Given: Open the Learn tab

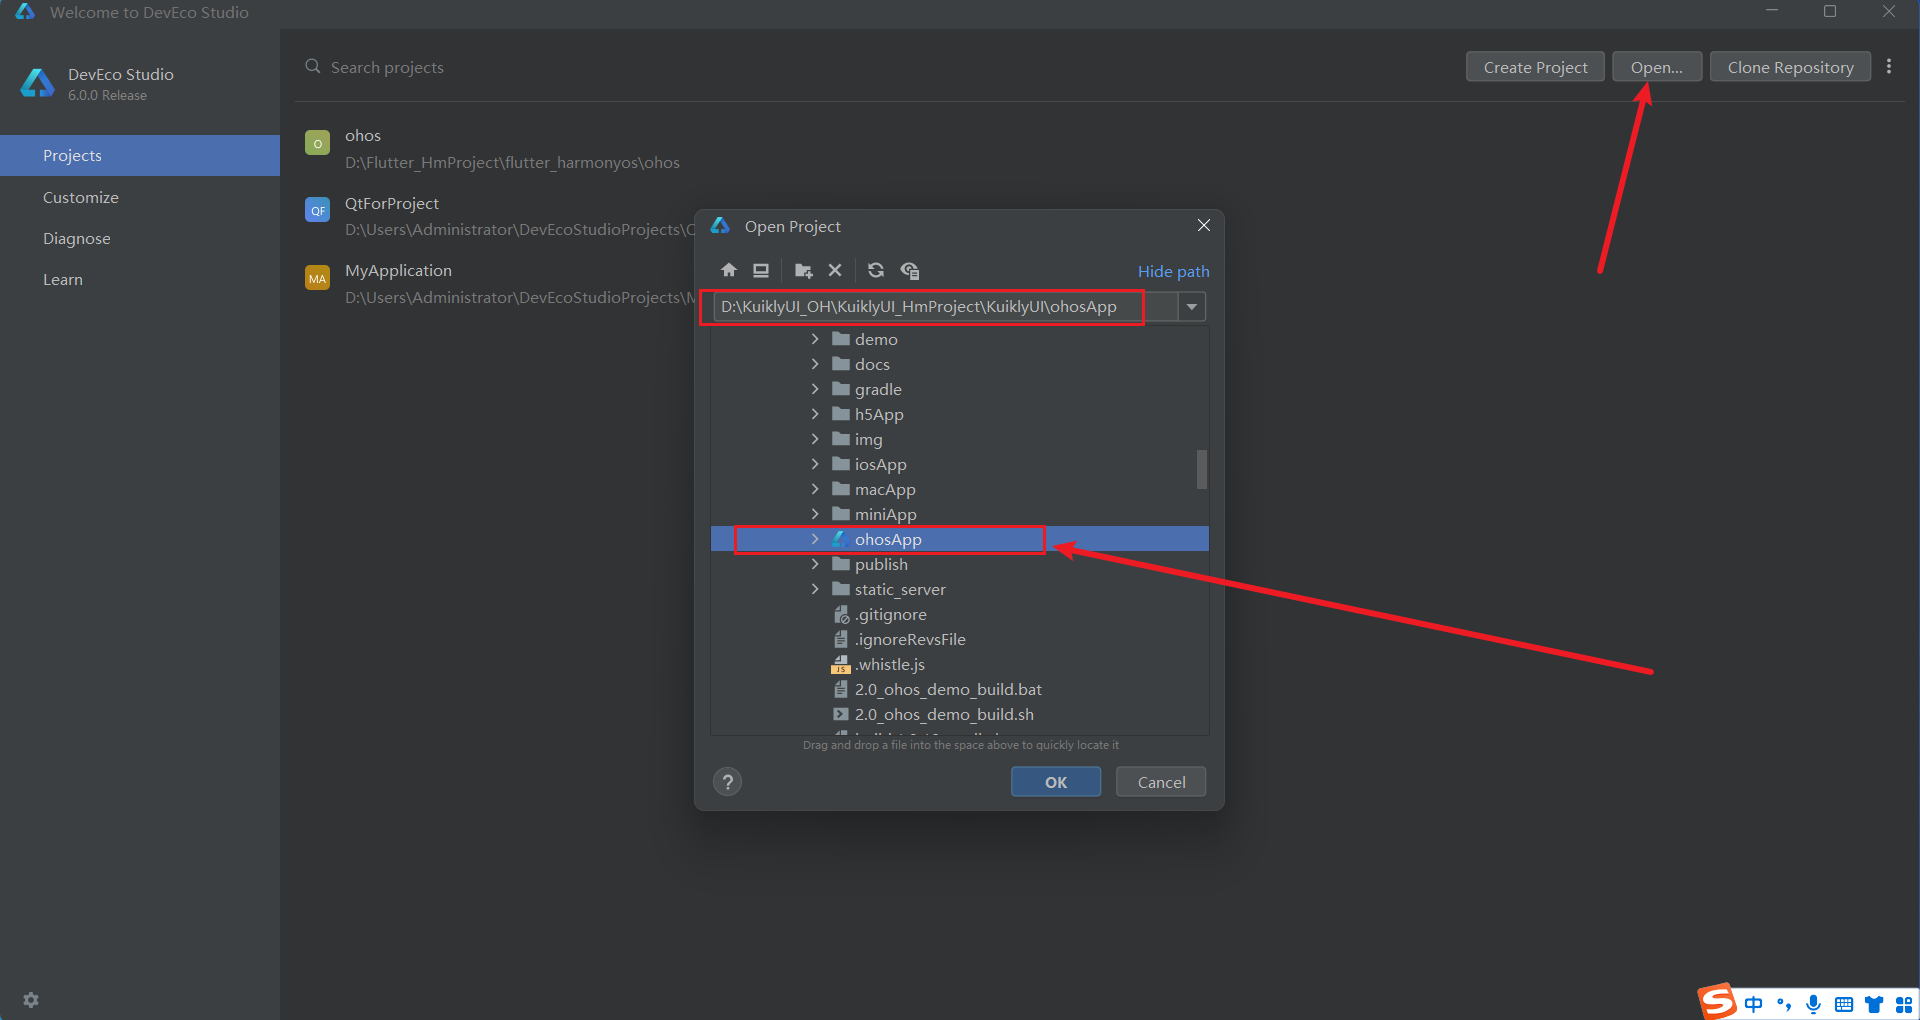Looking at the screenshot, I should tap(140, 279).
